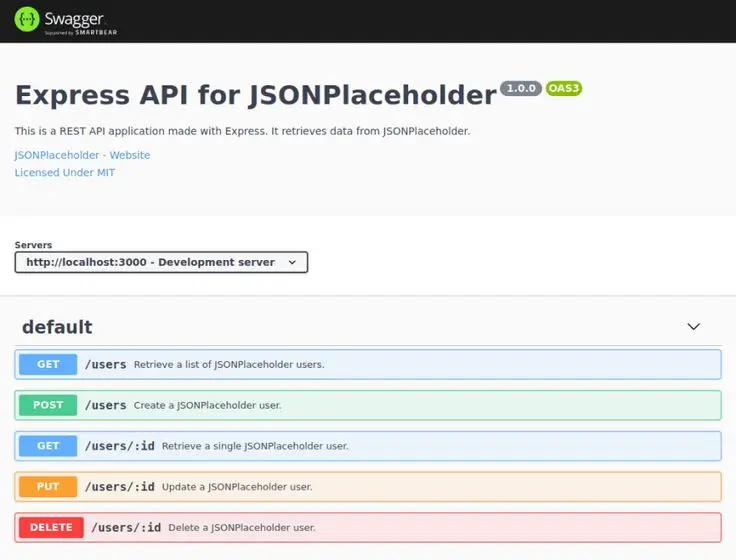
Task: Click the 'Create a JSONPlaceholder user.' description
Action: (x=207, y=405)
